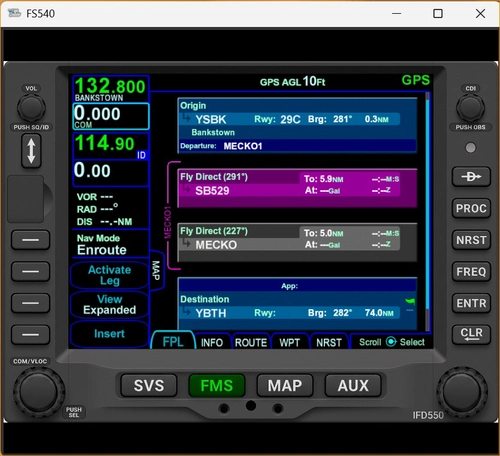500x456 pixels.
Task: Click the ENTR bezel button
Action: point(471,303)
